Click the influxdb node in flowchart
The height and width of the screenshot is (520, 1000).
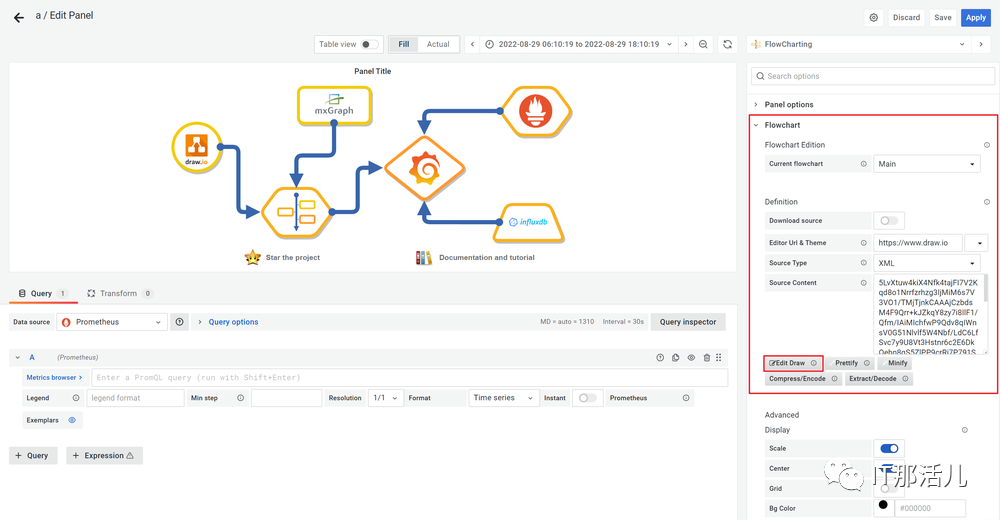click(x=528, y=223)
